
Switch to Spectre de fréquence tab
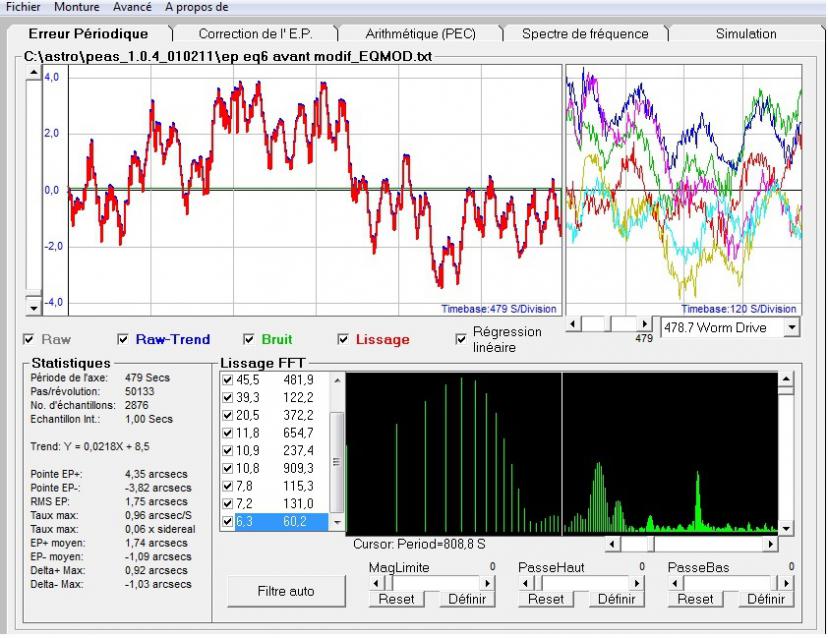585,34
